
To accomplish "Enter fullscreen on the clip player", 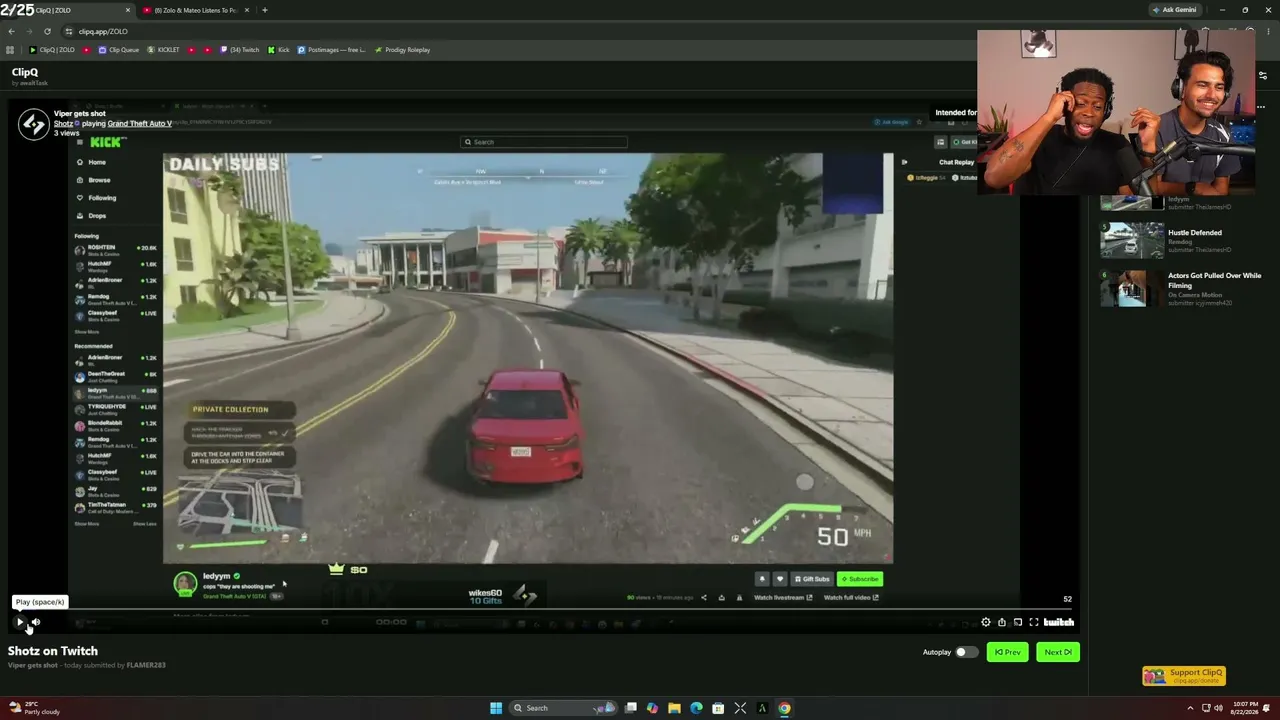I will (1034, 622).
